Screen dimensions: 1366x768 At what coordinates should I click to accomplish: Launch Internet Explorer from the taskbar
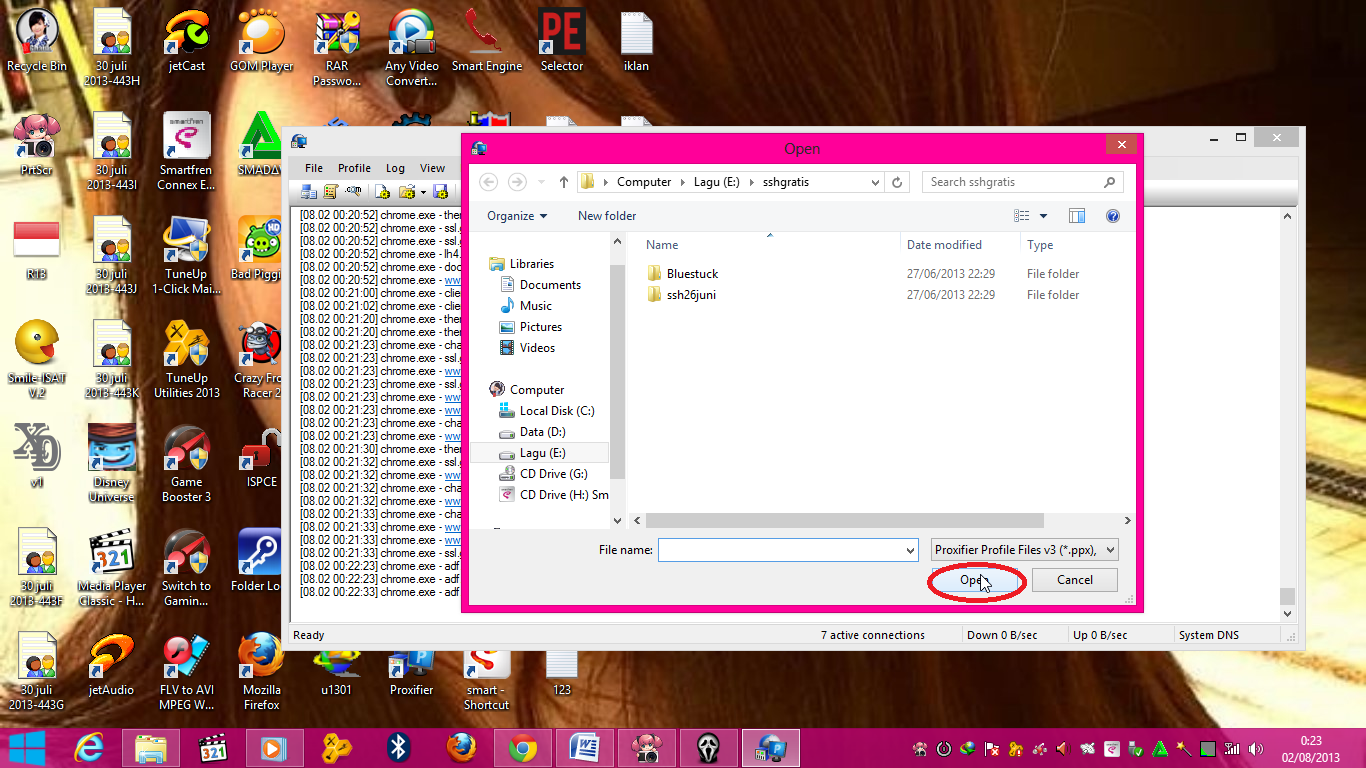pos(89,747)
